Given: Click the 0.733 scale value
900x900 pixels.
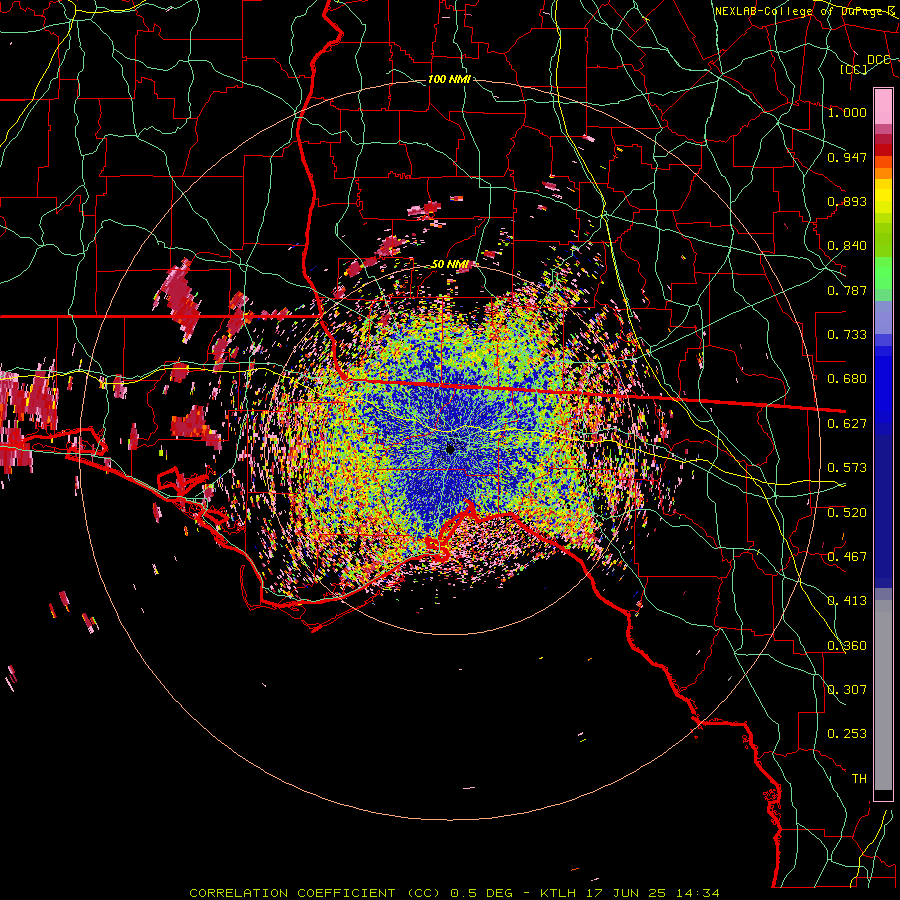Looking at the screenshot, I should tap(847, 335).
